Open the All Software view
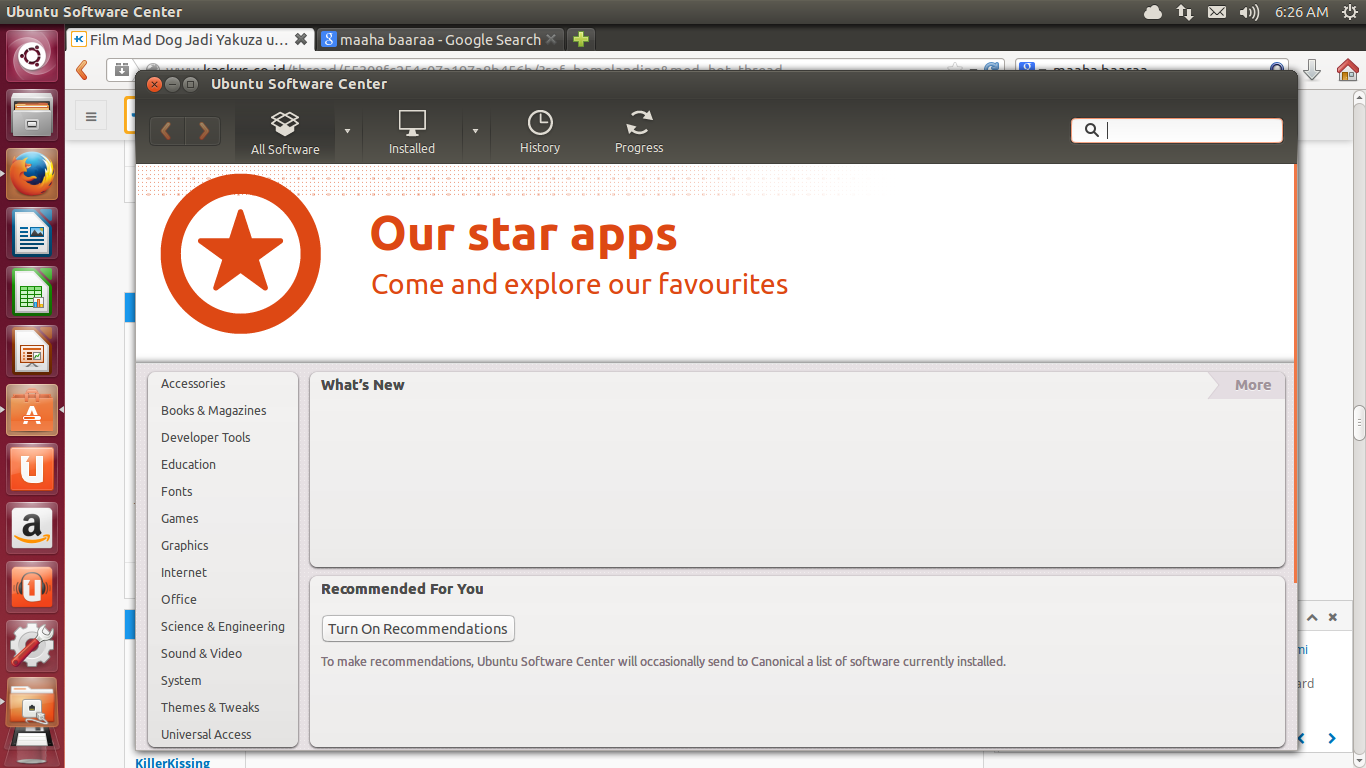Screen dimensions: 1366x768 pos(285,131)
